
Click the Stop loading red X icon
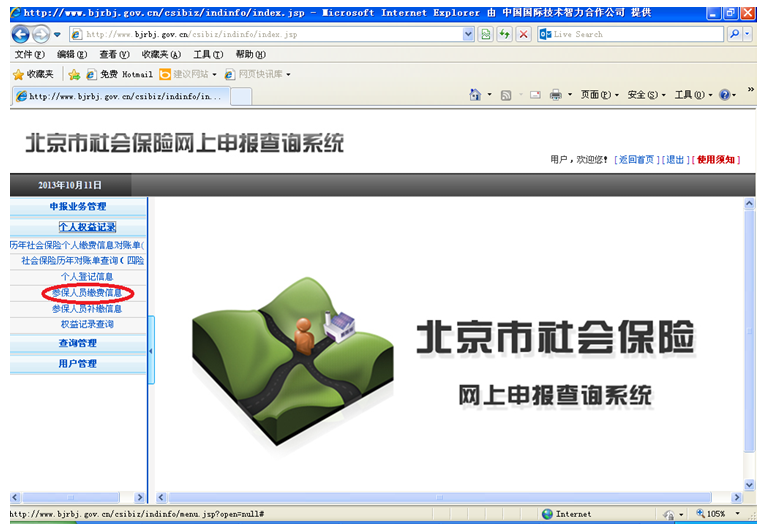[523, 34]
